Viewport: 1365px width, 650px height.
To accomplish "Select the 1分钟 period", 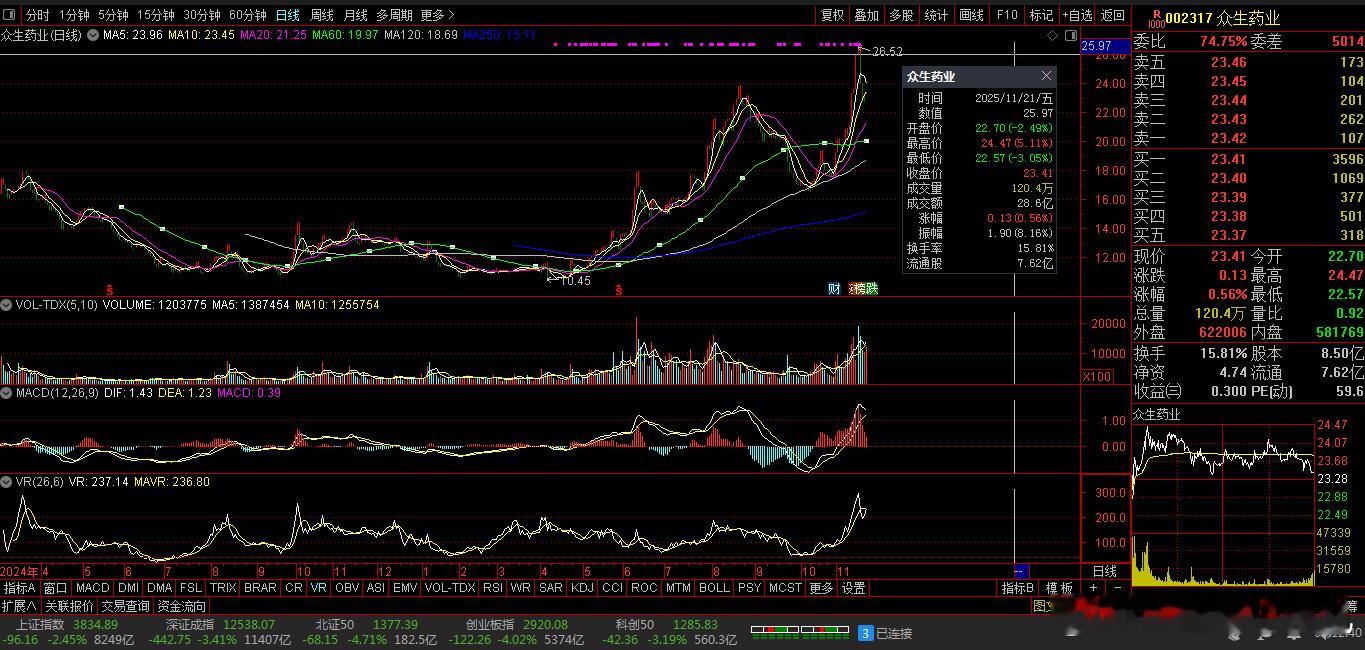I will click(74, 15).
